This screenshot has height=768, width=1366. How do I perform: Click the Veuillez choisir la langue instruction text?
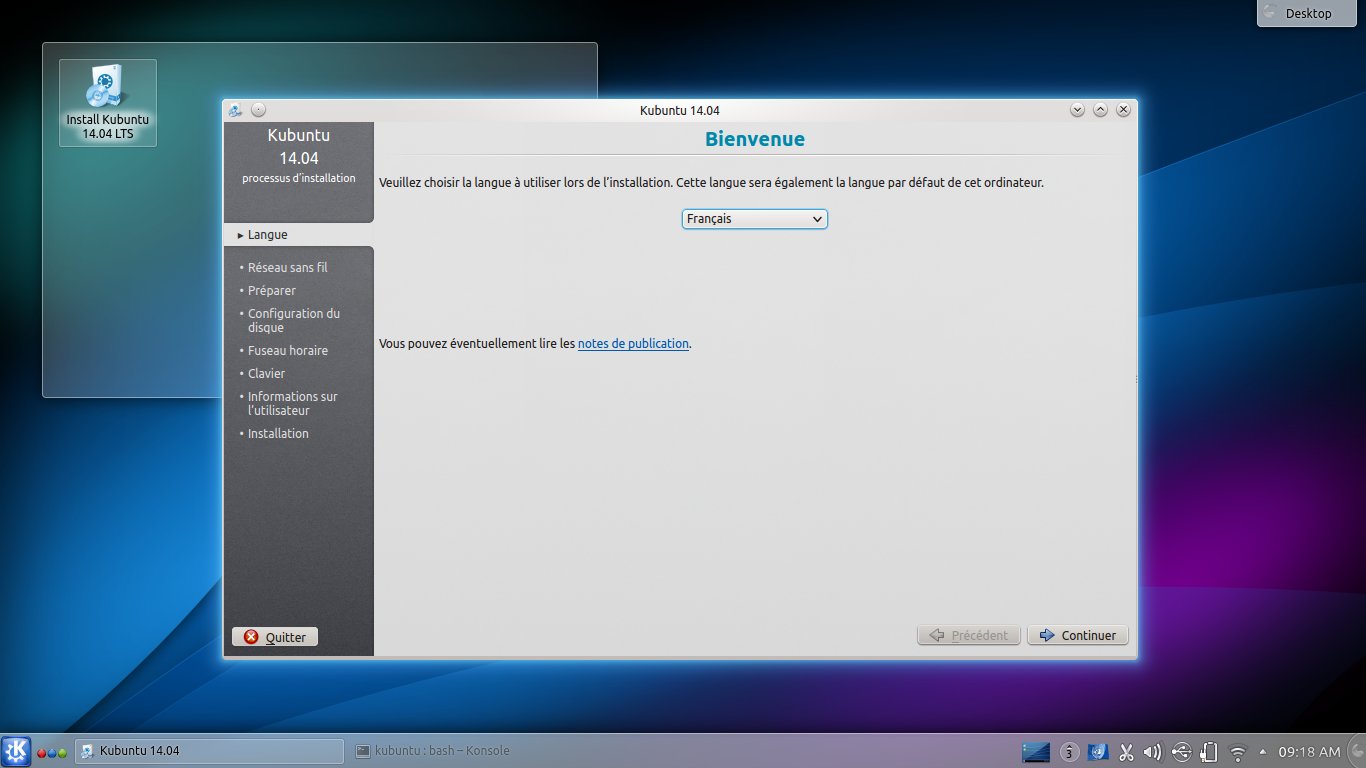[711, 183]
